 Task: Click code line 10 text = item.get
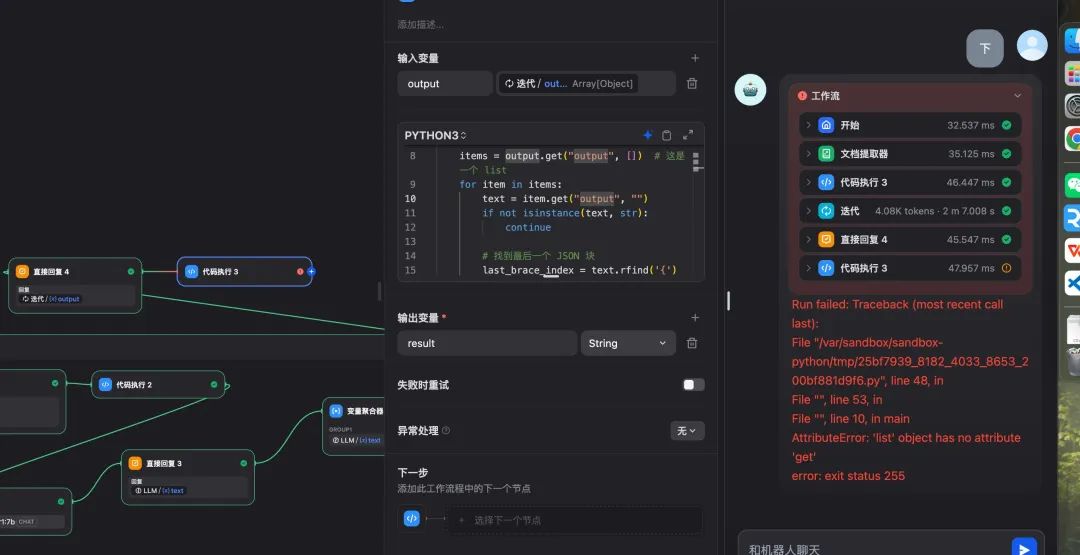pos(565,198)
